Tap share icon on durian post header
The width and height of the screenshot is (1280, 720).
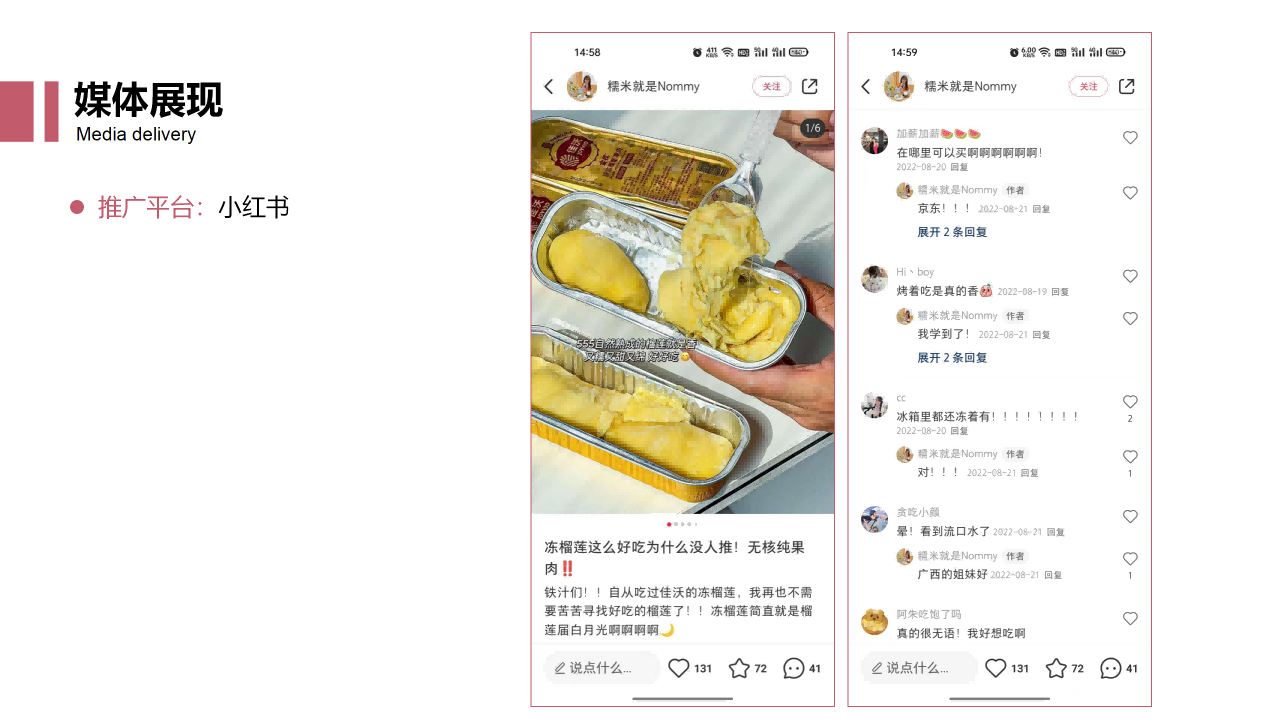[x=810, y=87]
